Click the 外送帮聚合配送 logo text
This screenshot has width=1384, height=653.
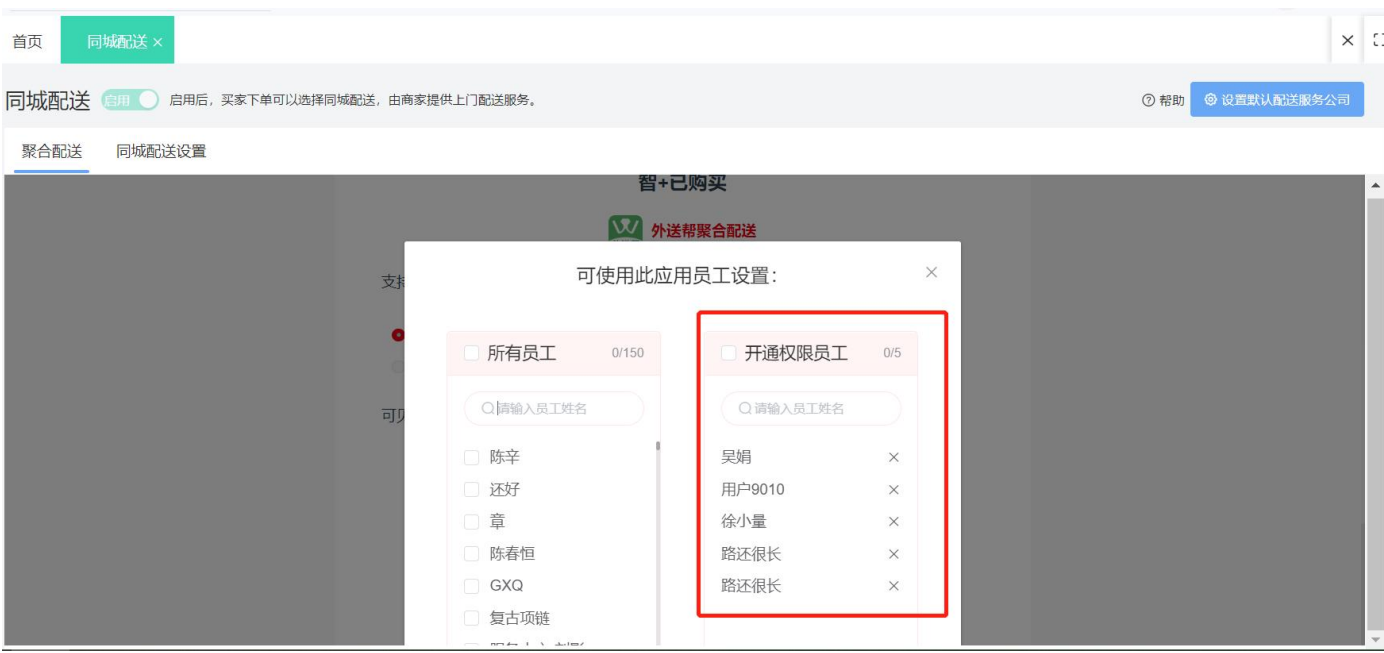coord(704,231)
